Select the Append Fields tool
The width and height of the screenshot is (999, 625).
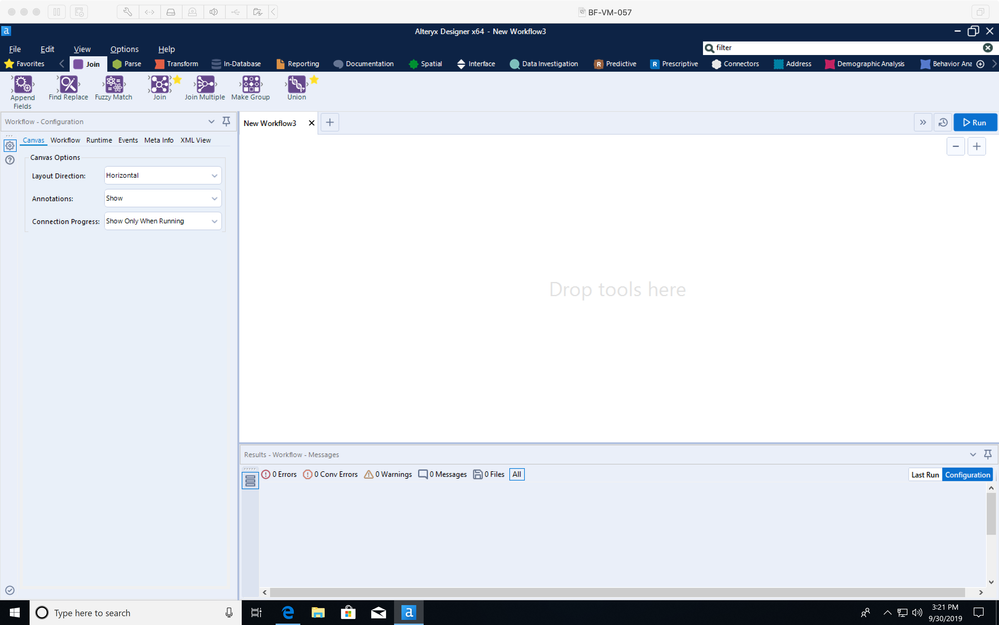(x=23, y=91)
